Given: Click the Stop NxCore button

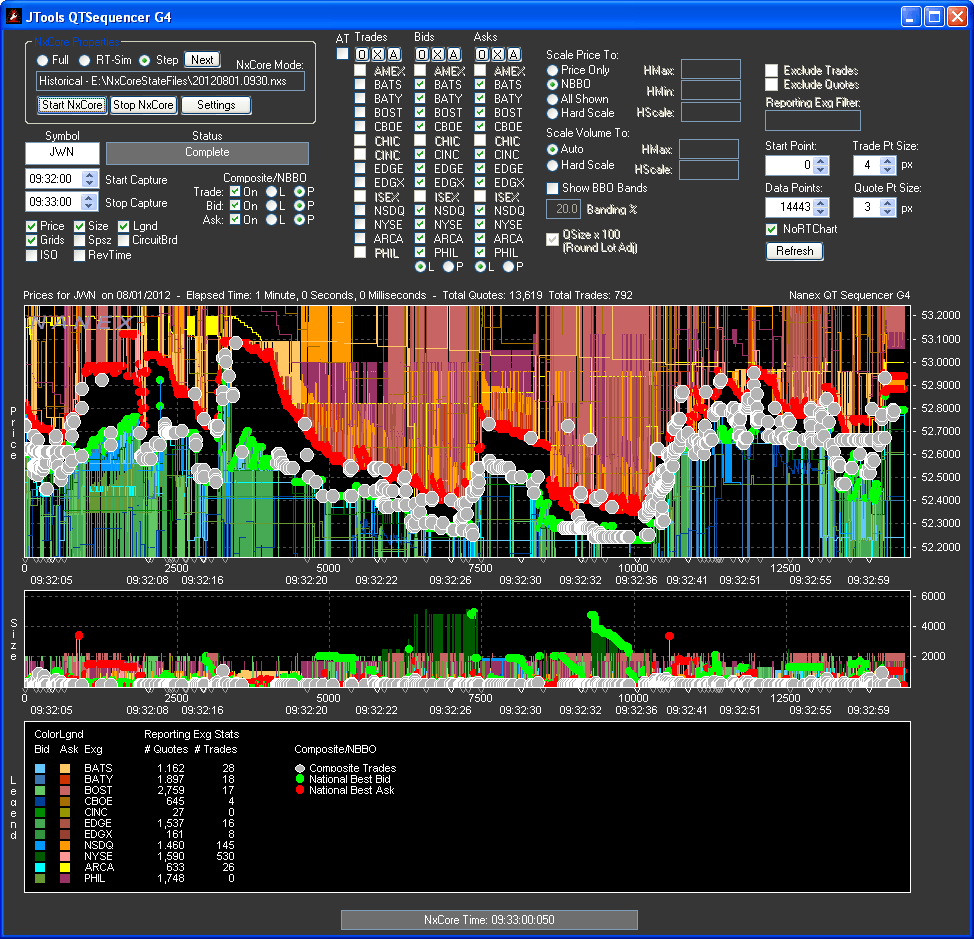Looking at the screenshot, I should 143,105.
